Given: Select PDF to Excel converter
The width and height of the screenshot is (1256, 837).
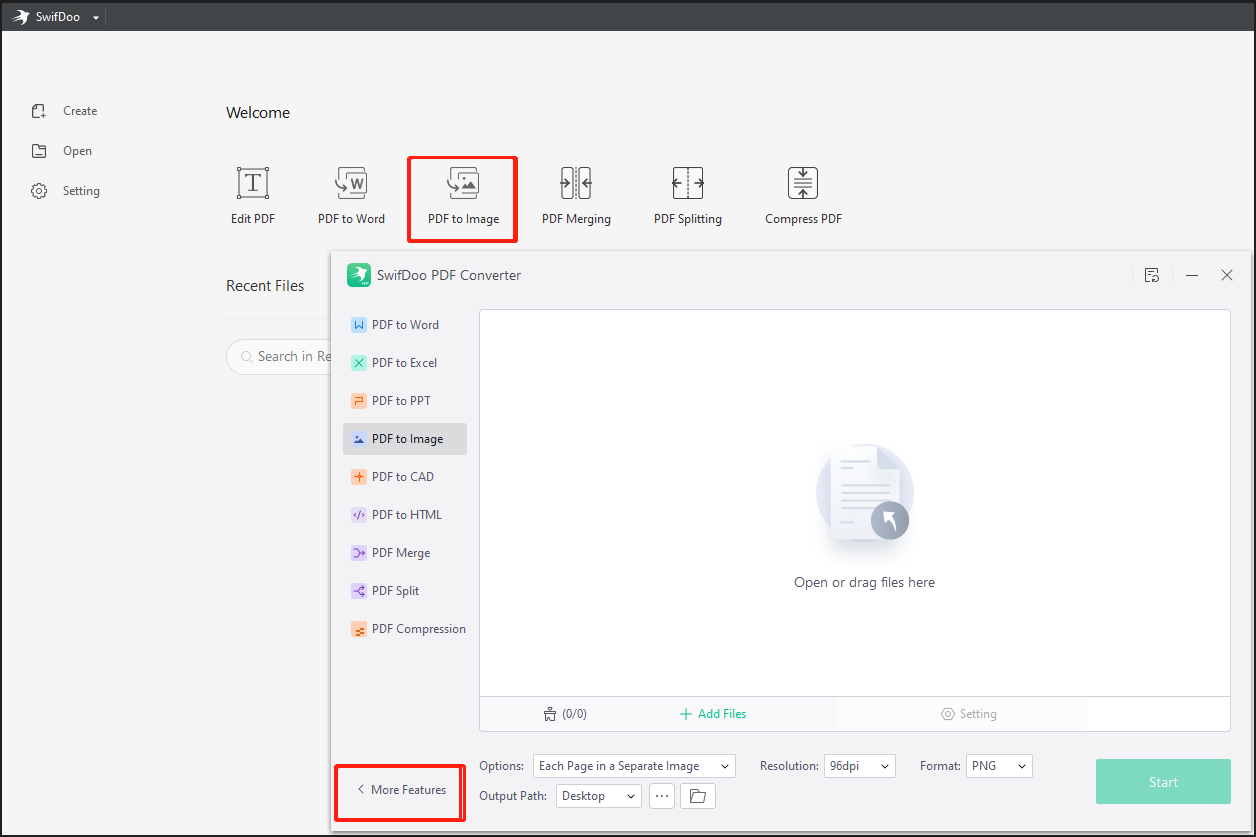Looking at the screenshot, I should pos(405,363).
